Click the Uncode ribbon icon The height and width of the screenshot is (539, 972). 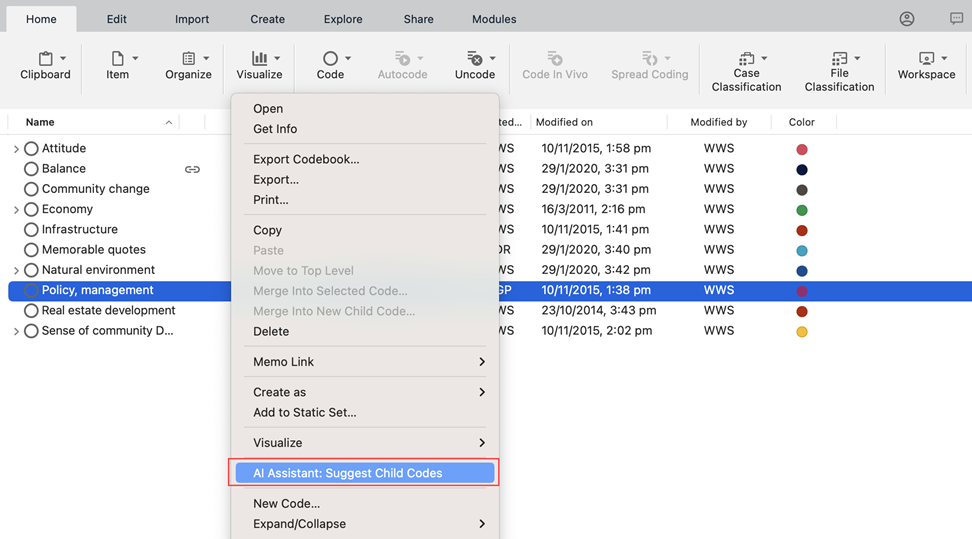(475, 59)
